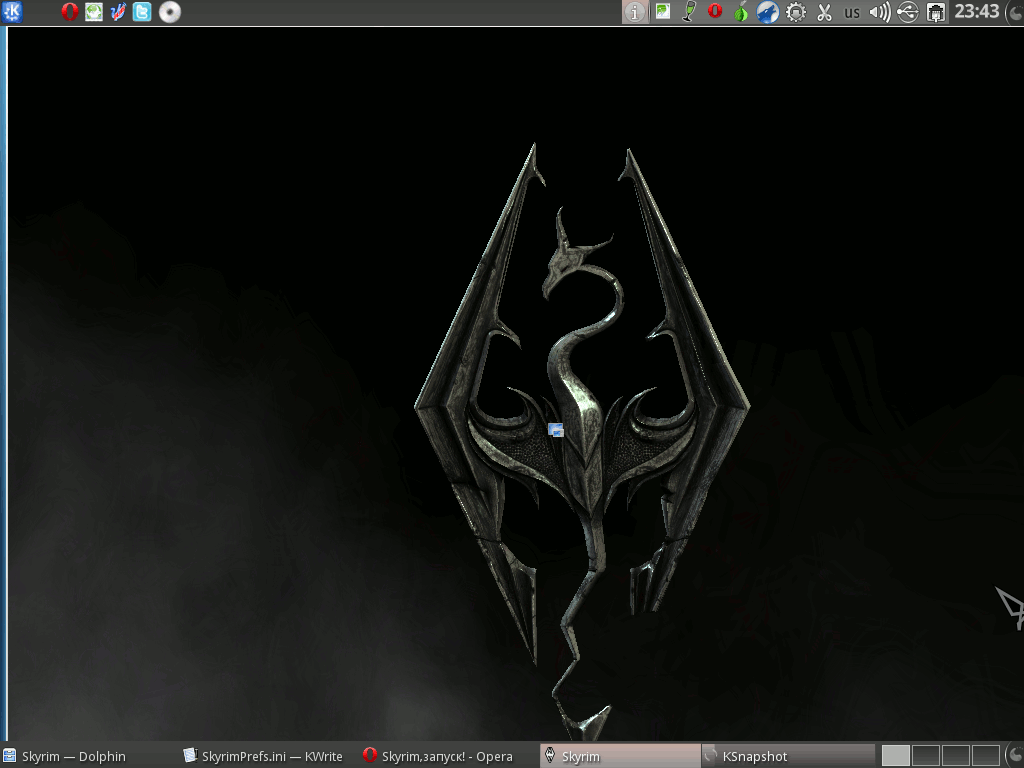Viewport: 1024px width, 768px height.
Task: Switch to second virtual desktop in pager
Action: pos(925,756)
